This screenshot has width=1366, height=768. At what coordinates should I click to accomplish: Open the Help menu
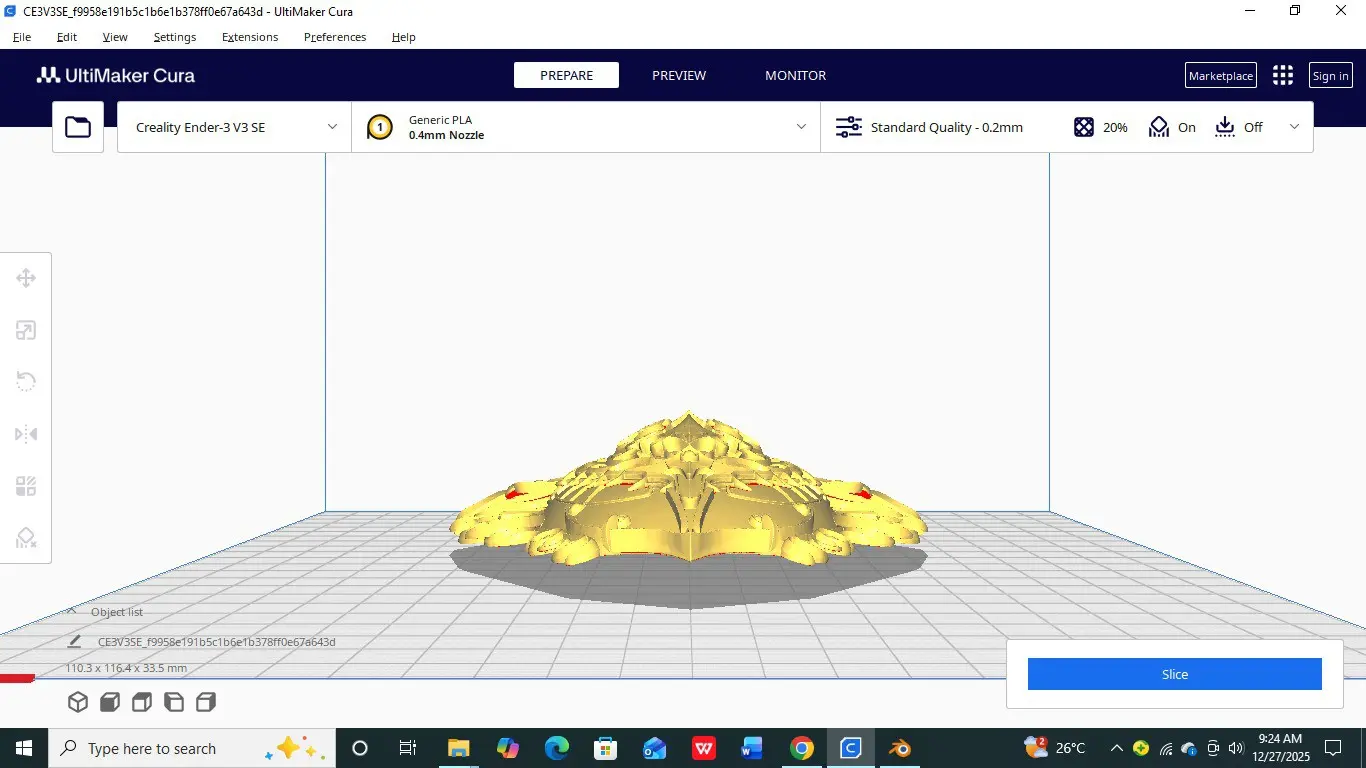pos(403,37)
